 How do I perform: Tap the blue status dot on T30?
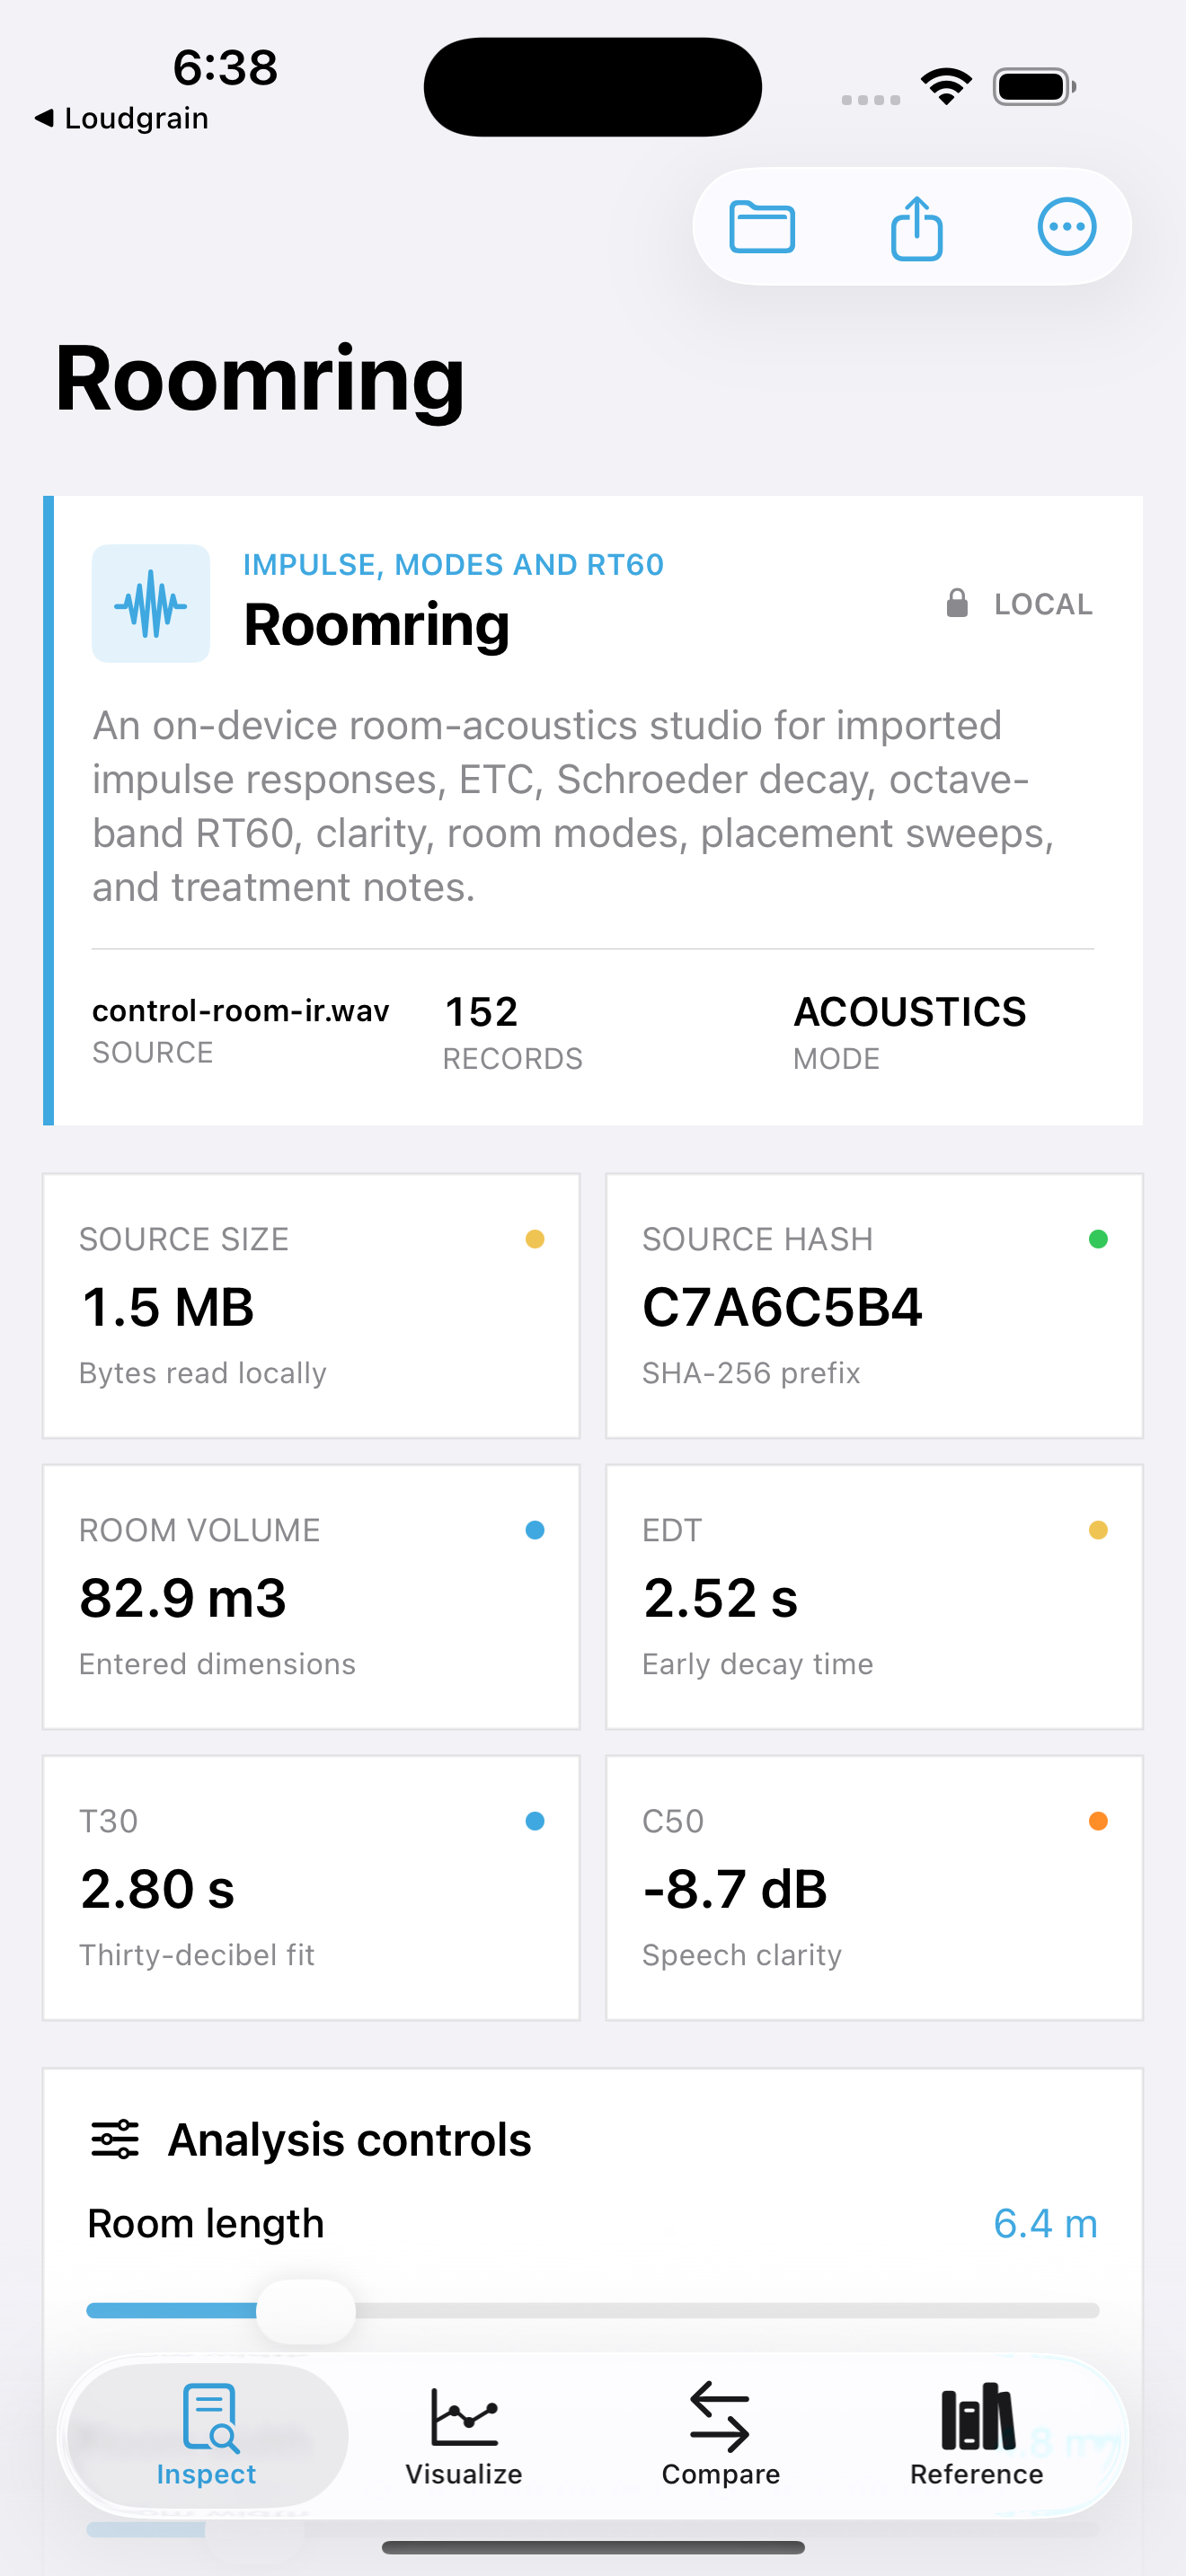(535, 1821)
